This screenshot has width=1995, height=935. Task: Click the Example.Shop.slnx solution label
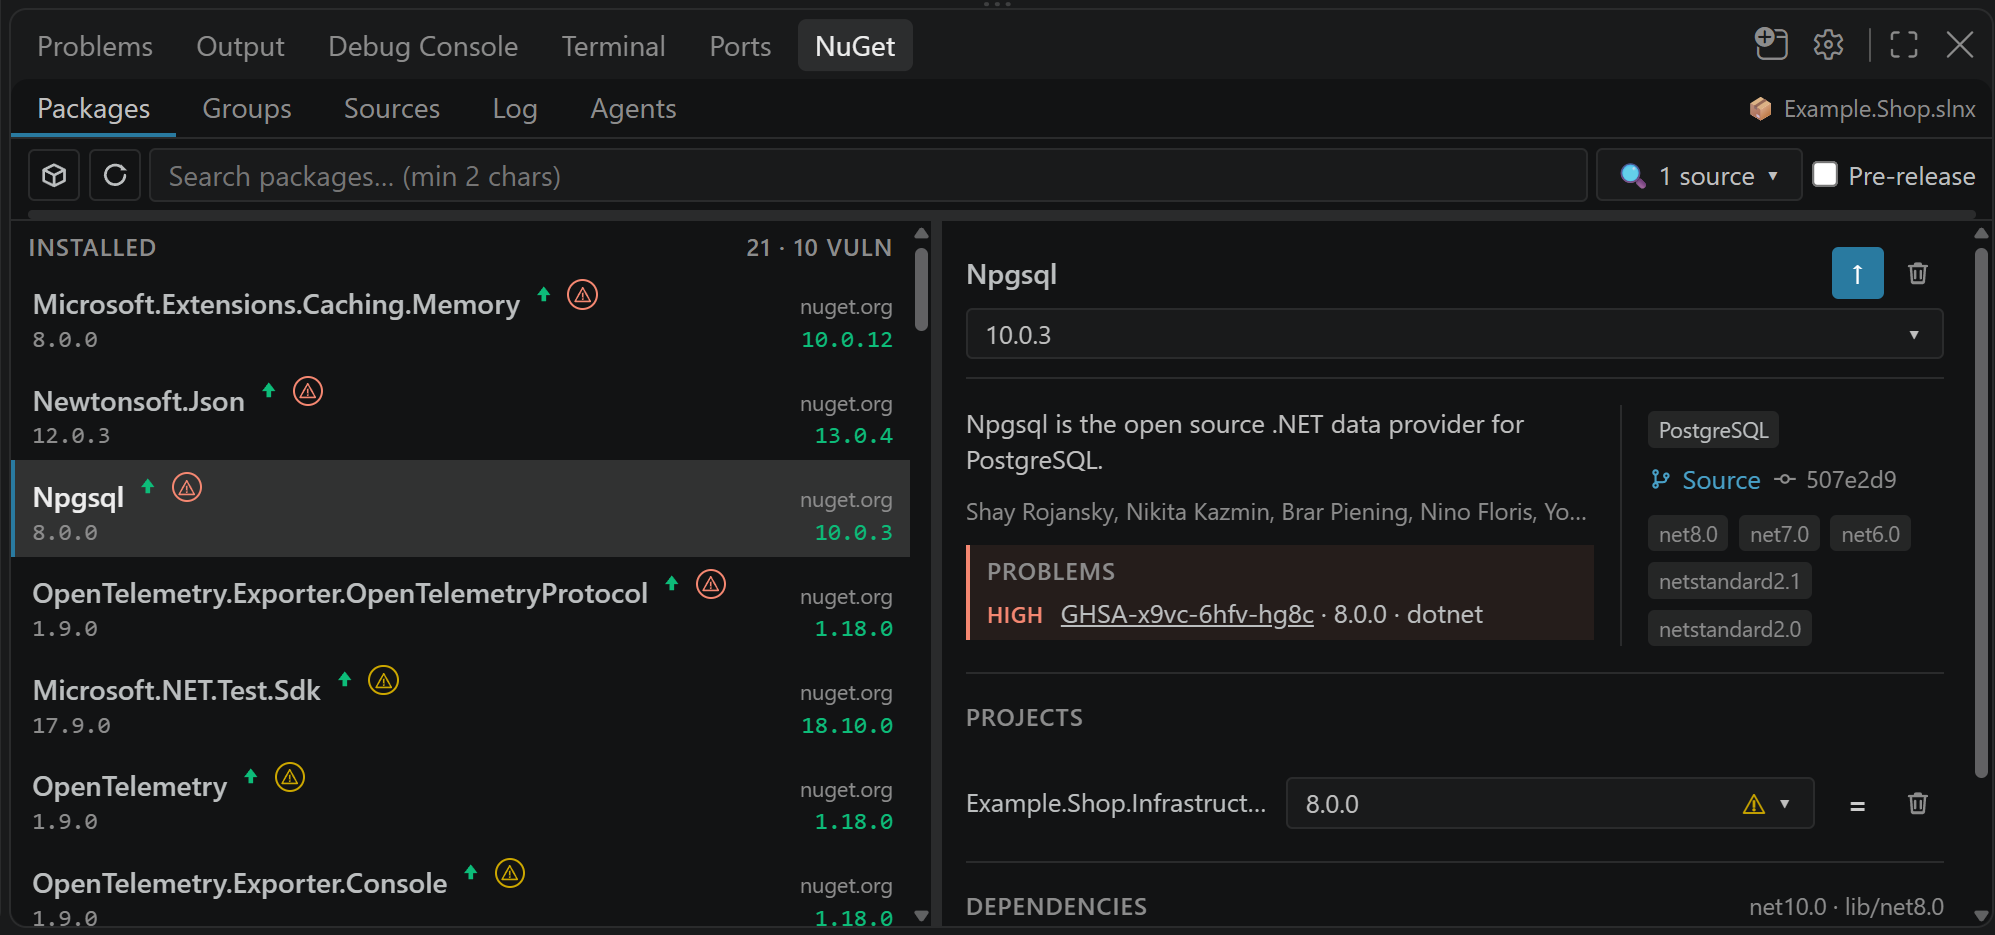(x=1863, y=109)
